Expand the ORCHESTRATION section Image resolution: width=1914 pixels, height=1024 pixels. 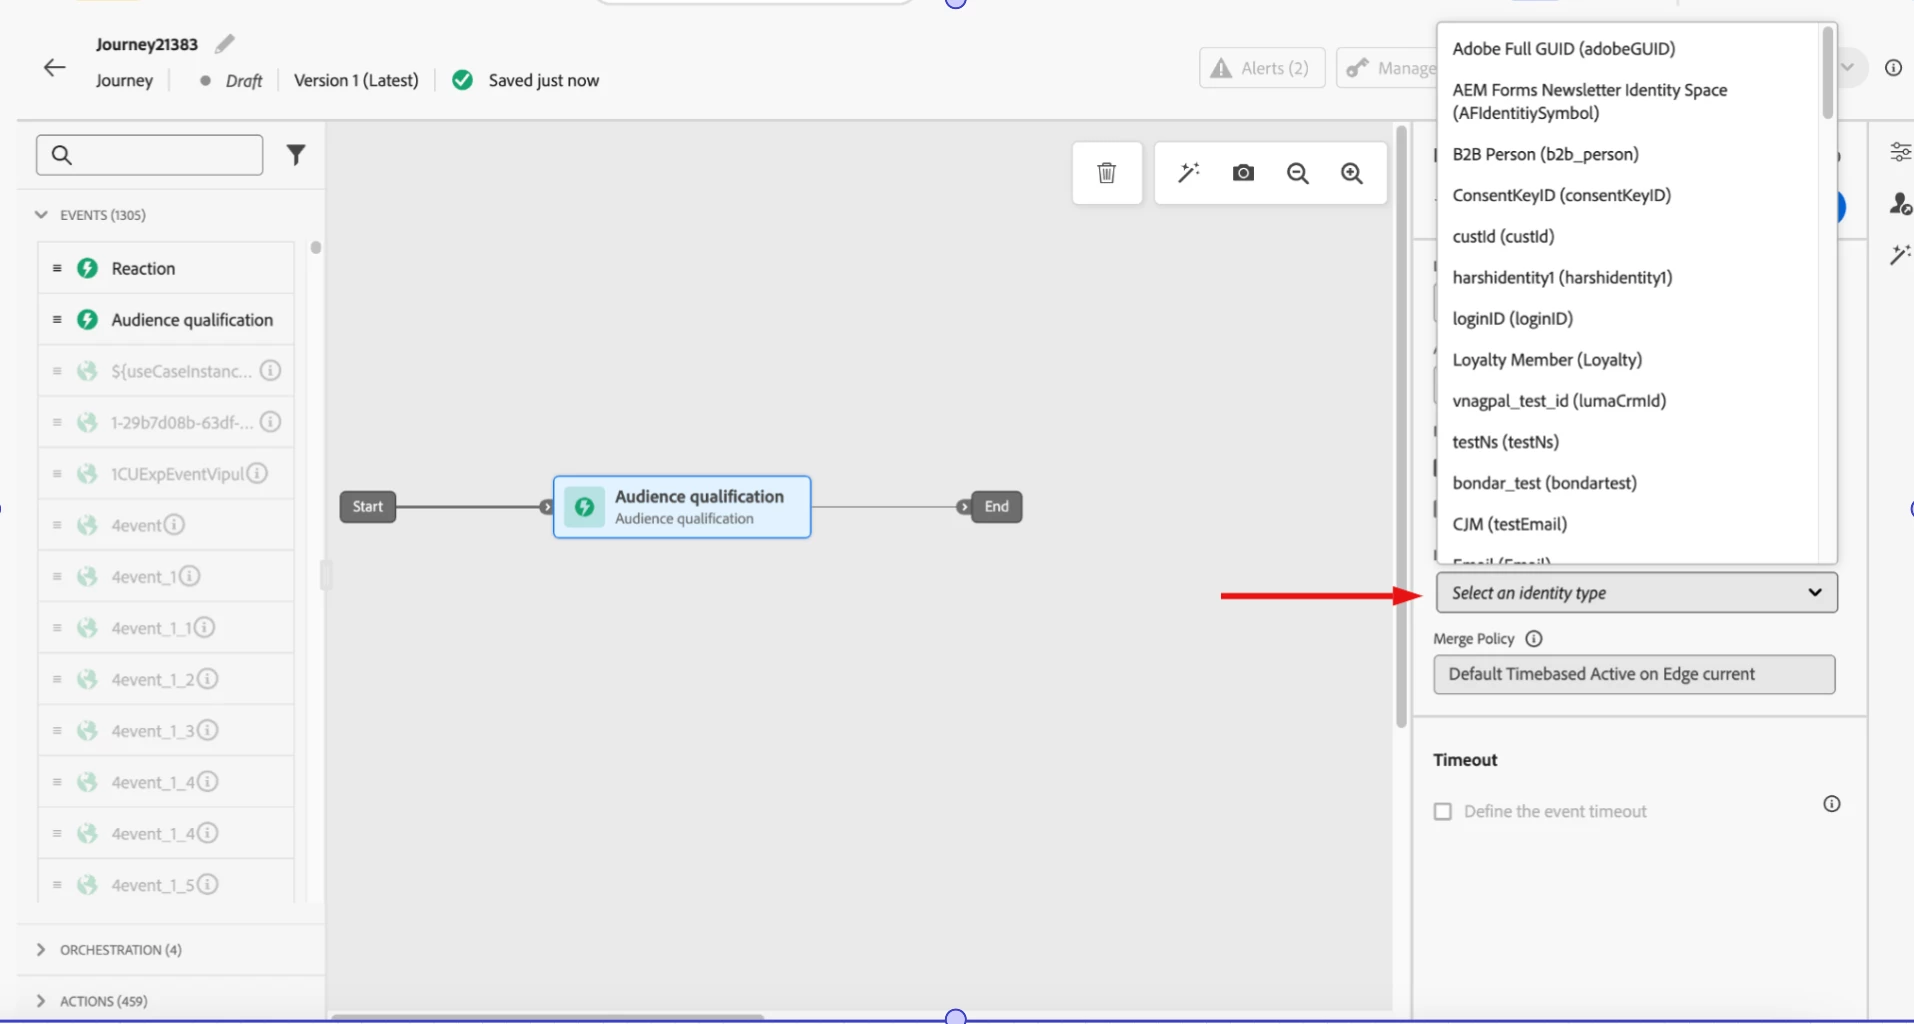coord(41,949)
